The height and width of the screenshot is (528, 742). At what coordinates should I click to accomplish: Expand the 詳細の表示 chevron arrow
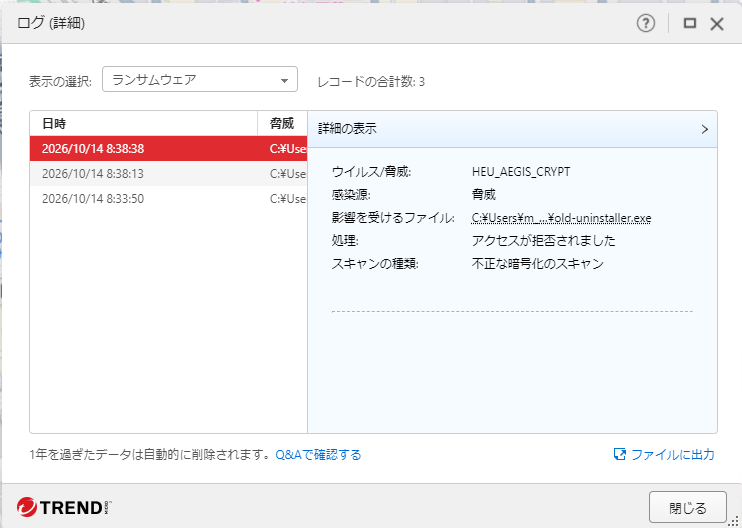point(705,129)
